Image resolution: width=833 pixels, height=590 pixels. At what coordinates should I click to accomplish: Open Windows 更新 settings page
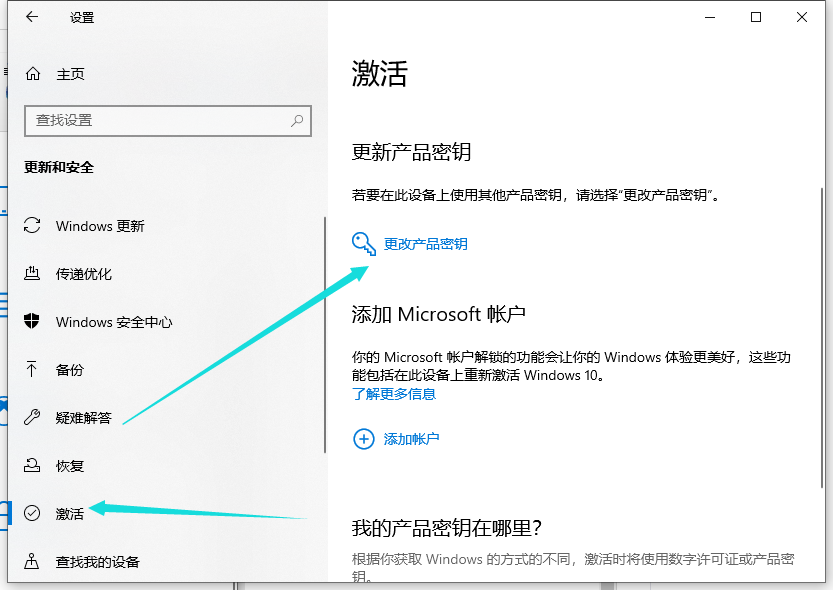click(100, 226)
